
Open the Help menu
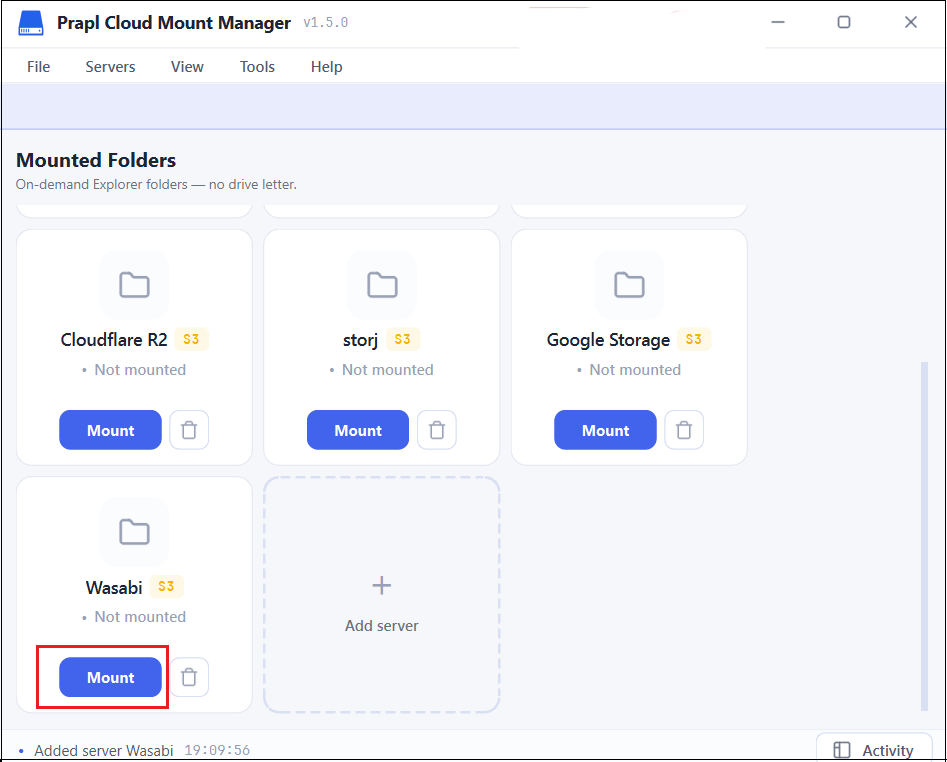(x=327, y=66)
